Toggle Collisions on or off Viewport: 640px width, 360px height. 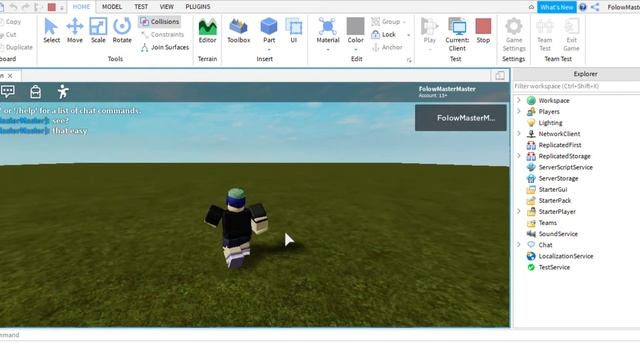(x=160, y=22)
